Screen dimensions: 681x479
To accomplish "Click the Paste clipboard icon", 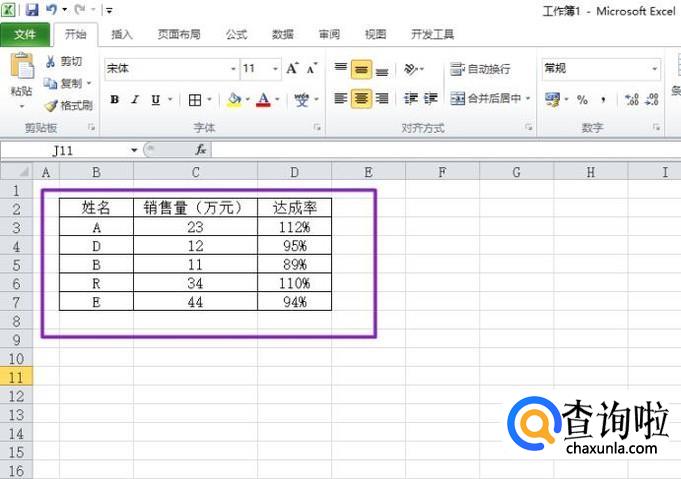I will pos(22,66).
